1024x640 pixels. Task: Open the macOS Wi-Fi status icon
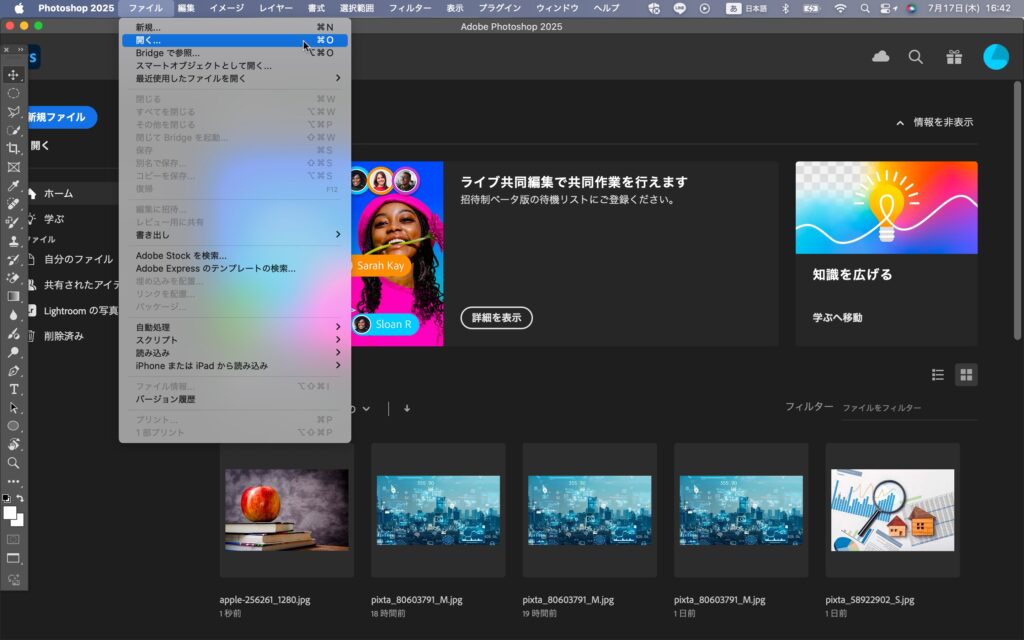[x=840, y=8]
